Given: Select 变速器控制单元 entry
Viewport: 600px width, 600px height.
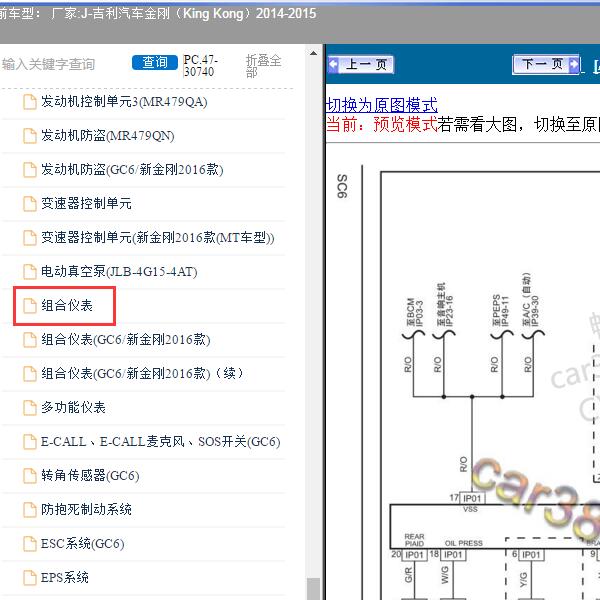Looking at the screenshot, I should point(86,204).
